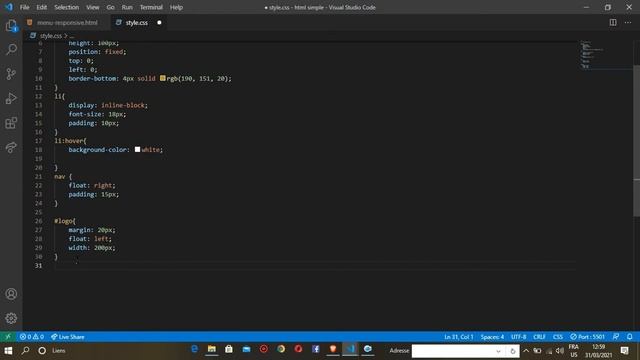
Task: Click the remote window indicator in status bar
Action: coord(8,337)
